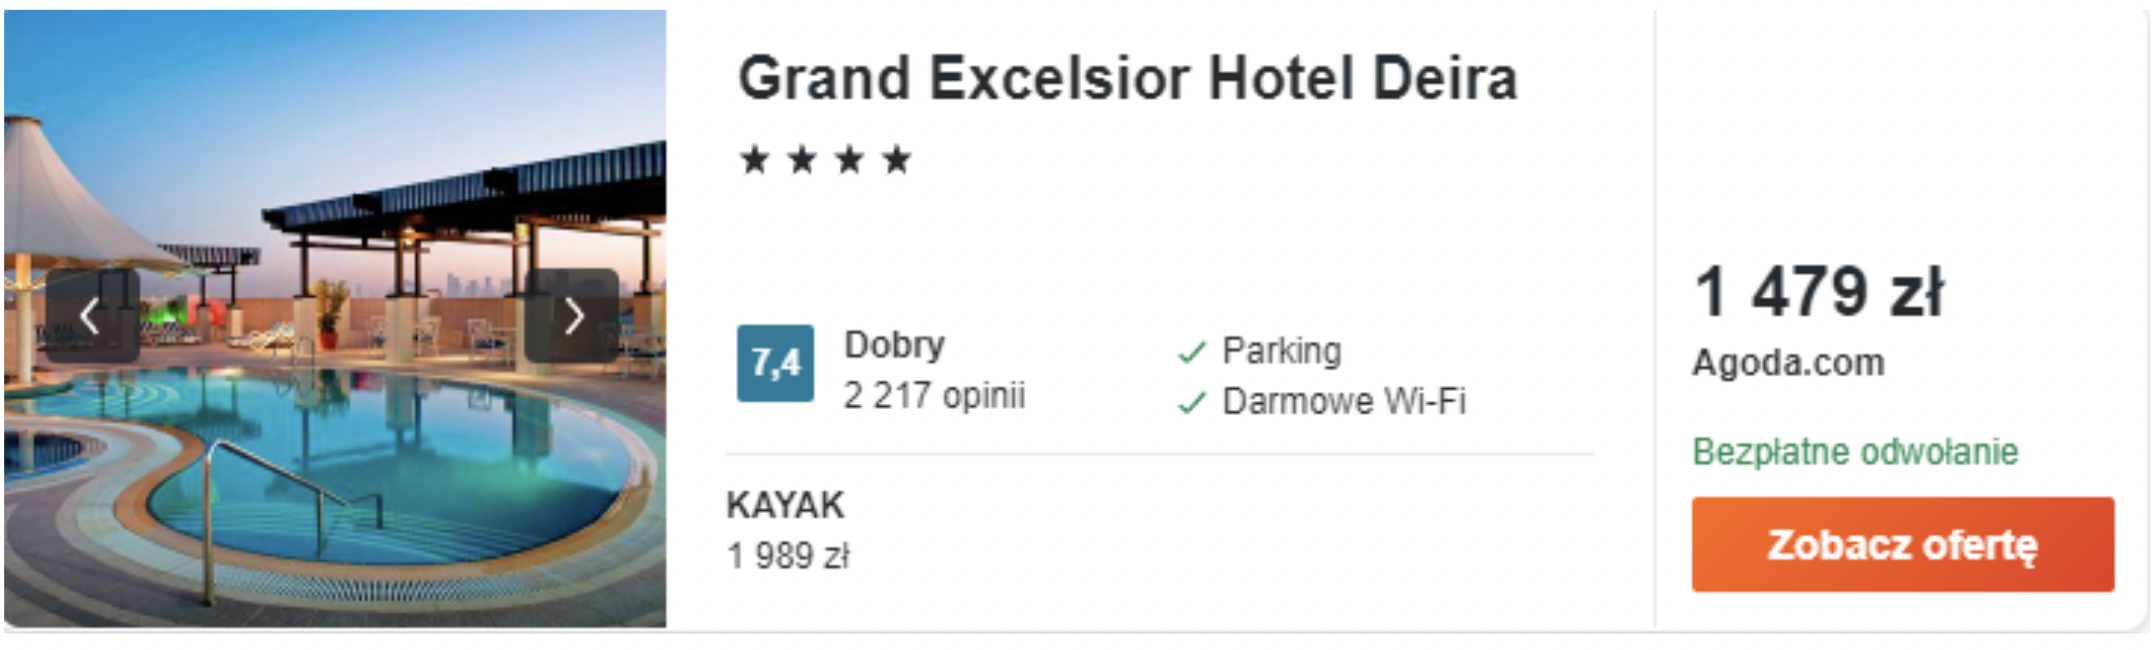Choose the KAYAK provider offer
Viewport: 2154px width, 650px height.
point(785,505)
